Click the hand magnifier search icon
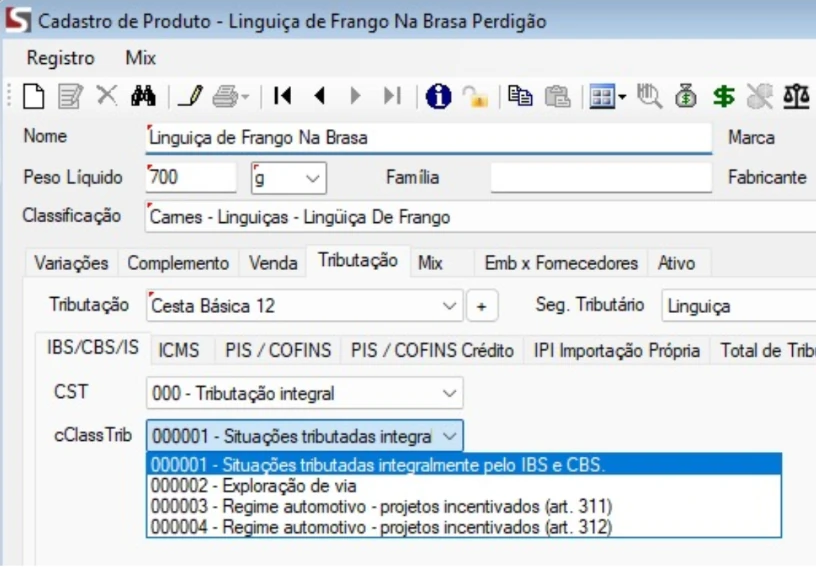The width and height of the screenshot is (816, 567). 649,97
